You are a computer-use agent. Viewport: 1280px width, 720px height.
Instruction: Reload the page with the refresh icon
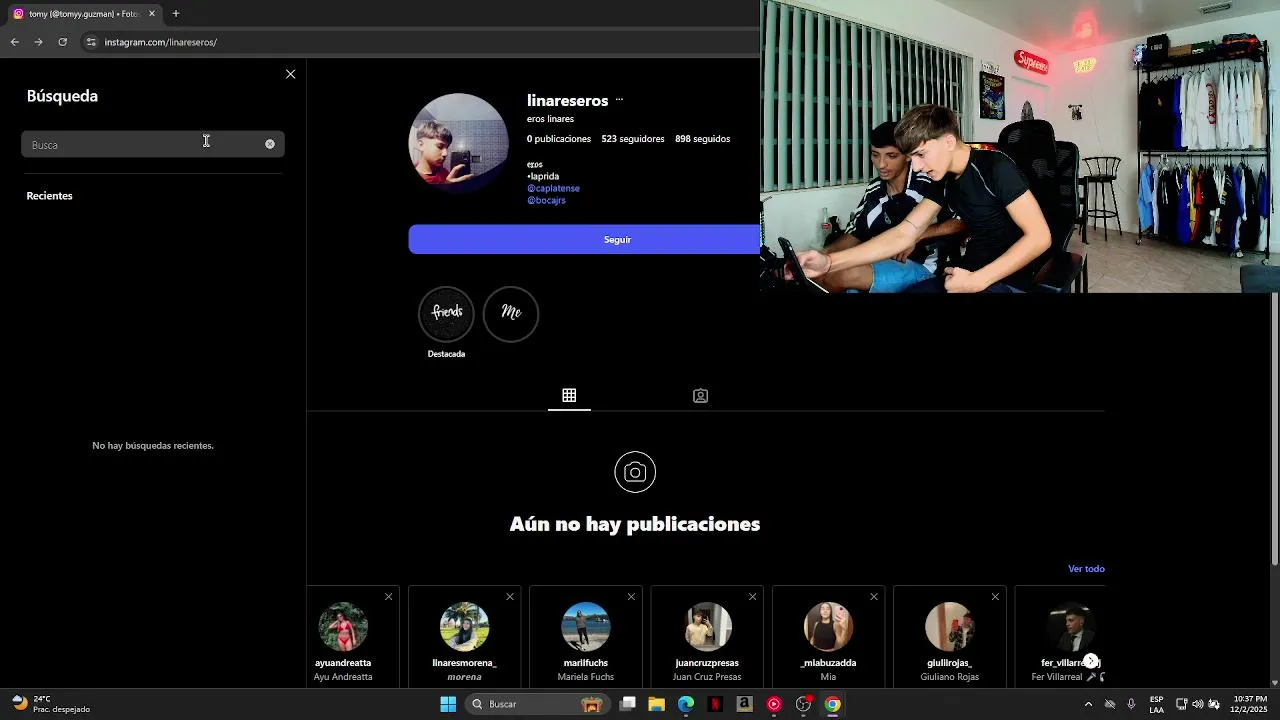[62, 42]
